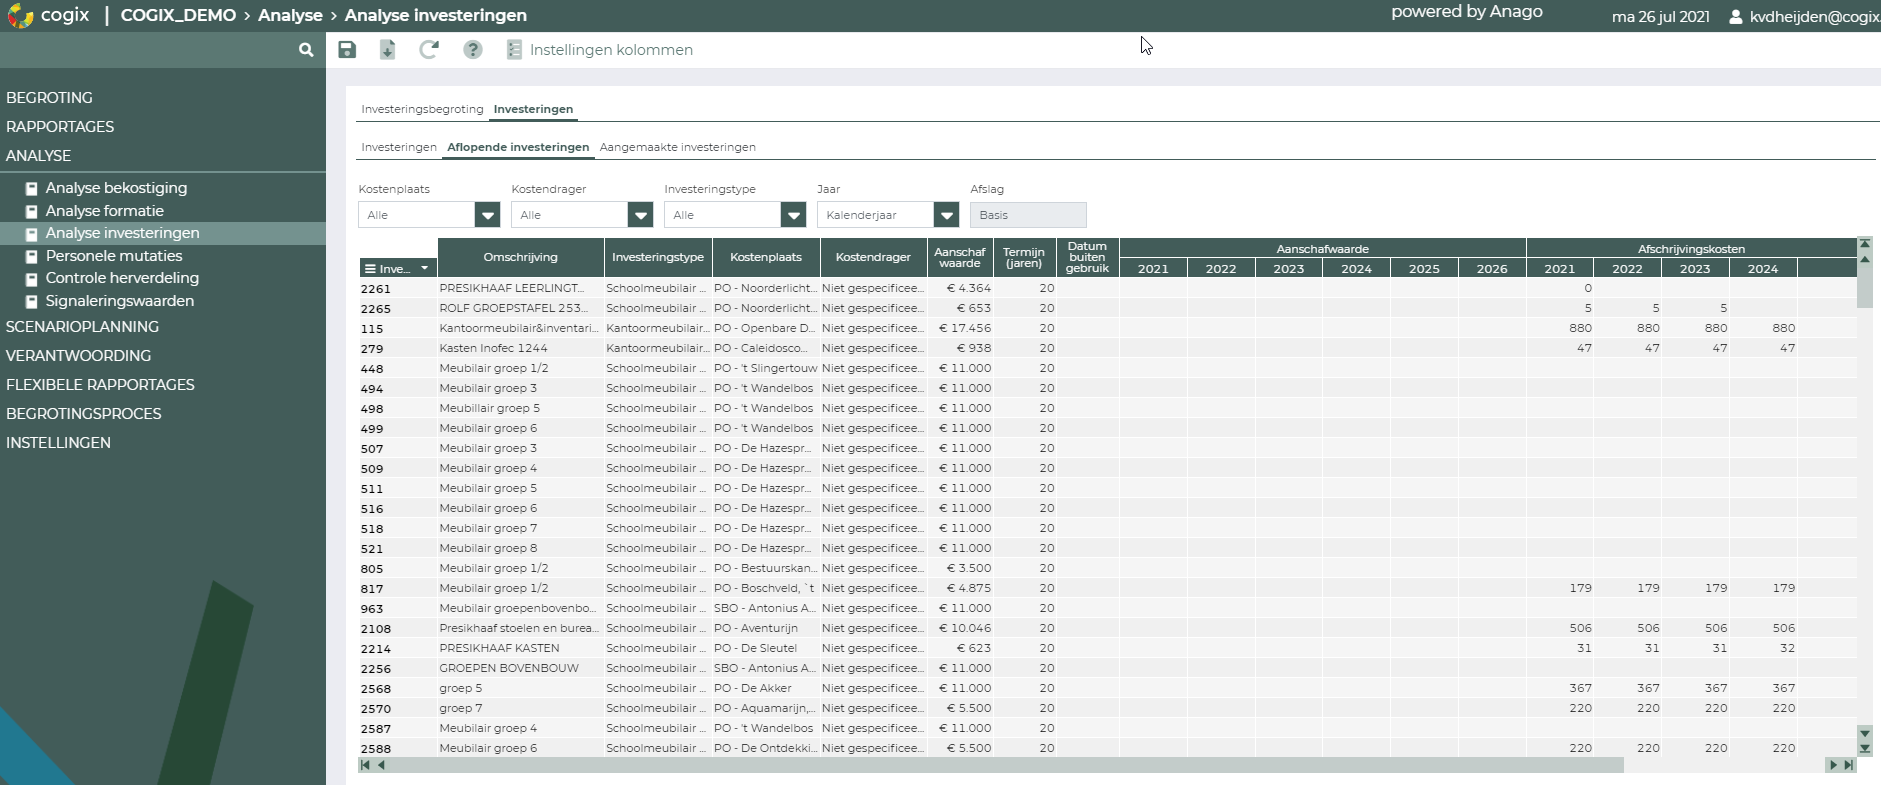Screen dimensions: 1881x785
Task: Open Analyse formatie page
Action: [x=104, y=211]
